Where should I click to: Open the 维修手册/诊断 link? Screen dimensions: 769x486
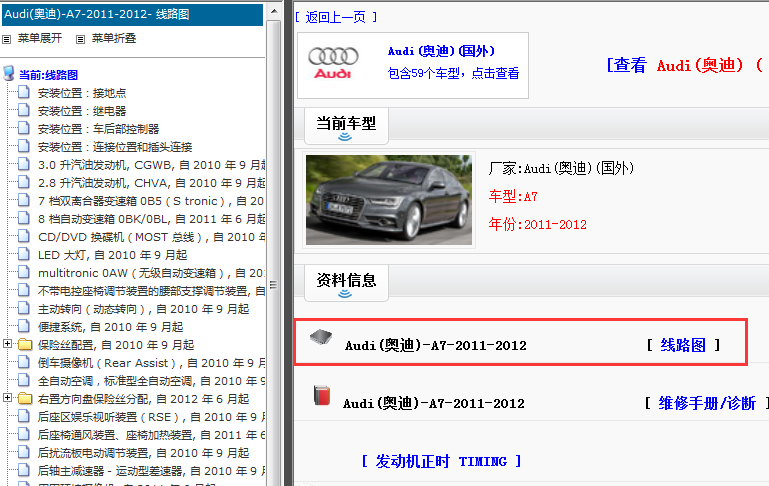pos(706,403)
